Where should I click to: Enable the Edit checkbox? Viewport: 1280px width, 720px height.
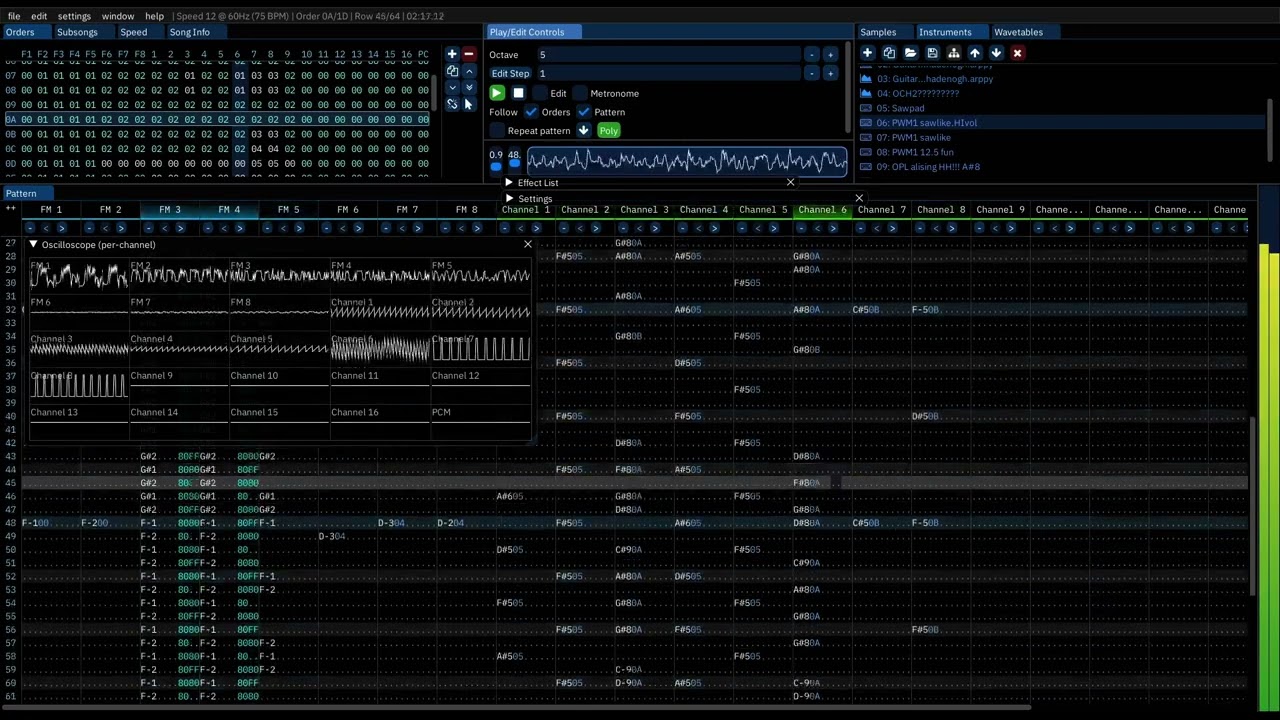[x=541, y=93]
